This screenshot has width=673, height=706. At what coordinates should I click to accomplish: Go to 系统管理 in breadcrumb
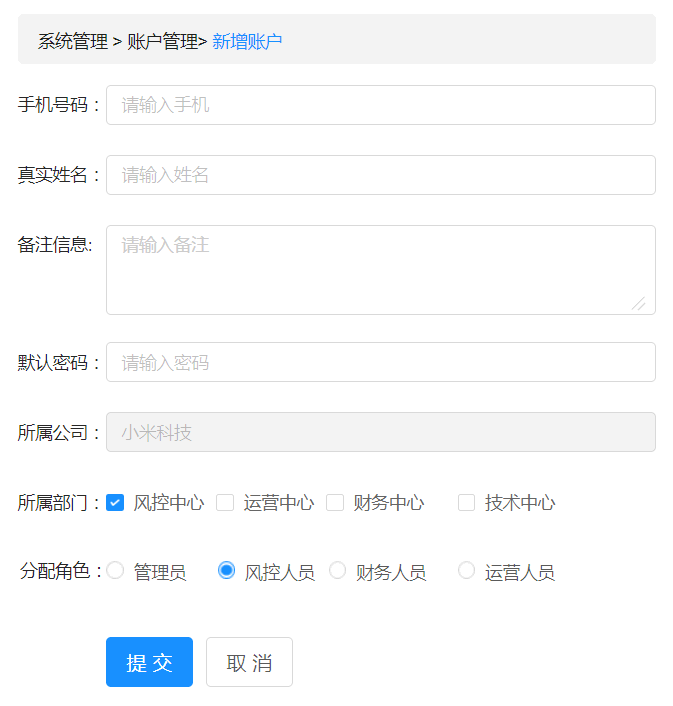(x=73, y=41)
